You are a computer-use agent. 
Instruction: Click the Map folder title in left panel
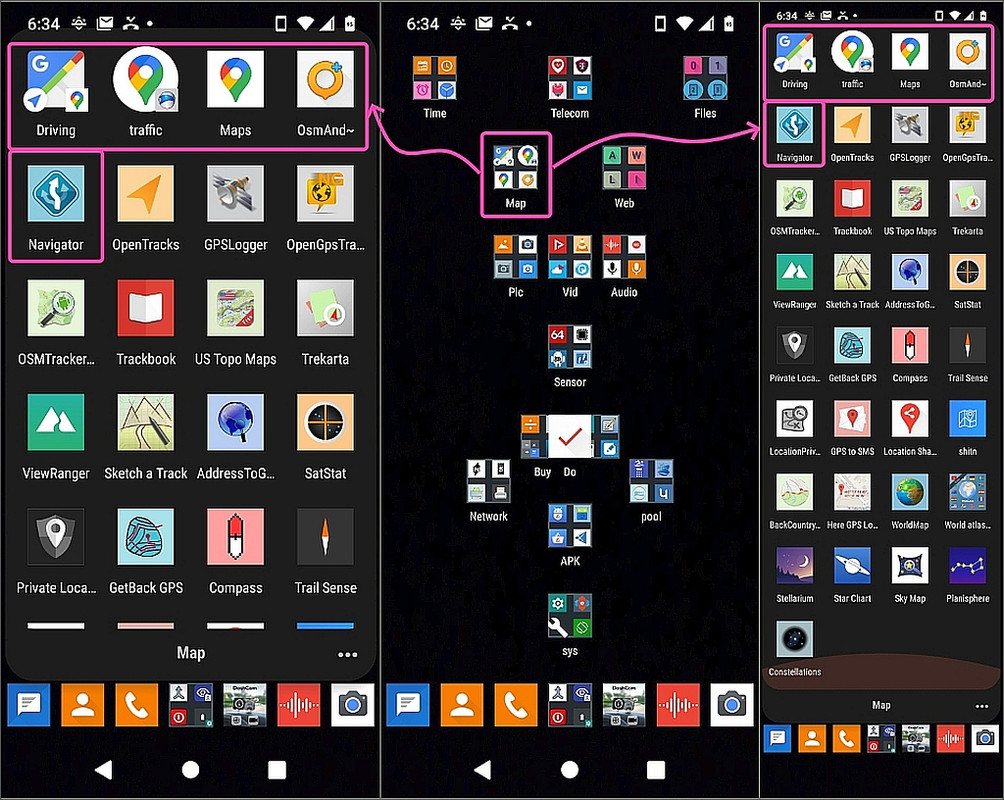click(x=191, y=653)
